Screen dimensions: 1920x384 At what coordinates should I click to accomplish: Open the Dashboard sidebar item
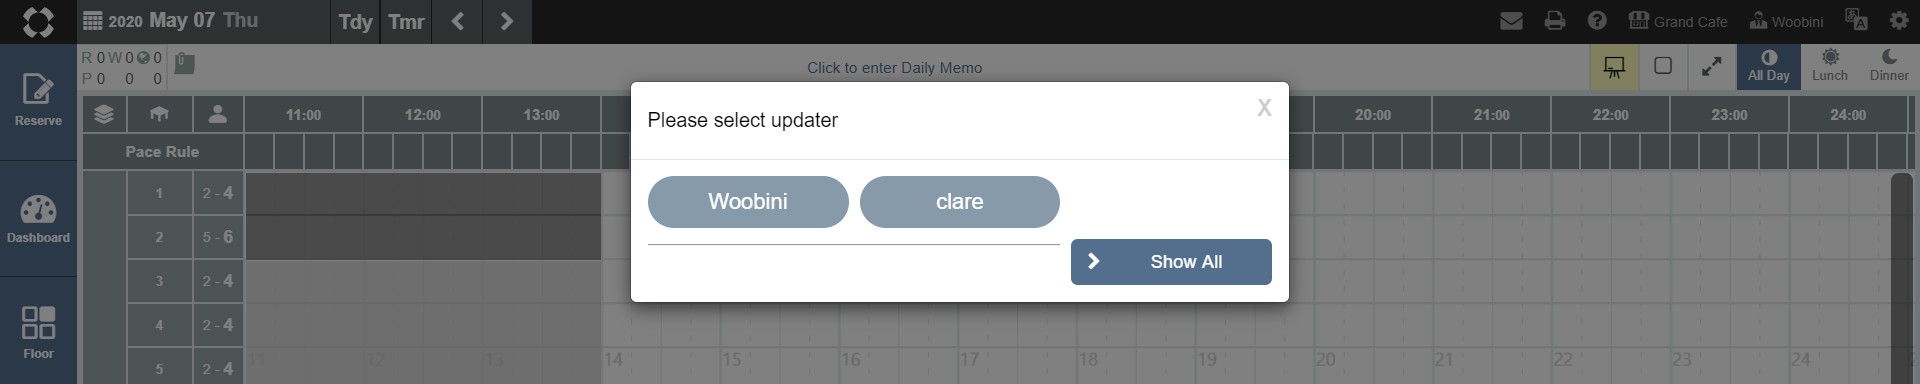click(38, 219)
